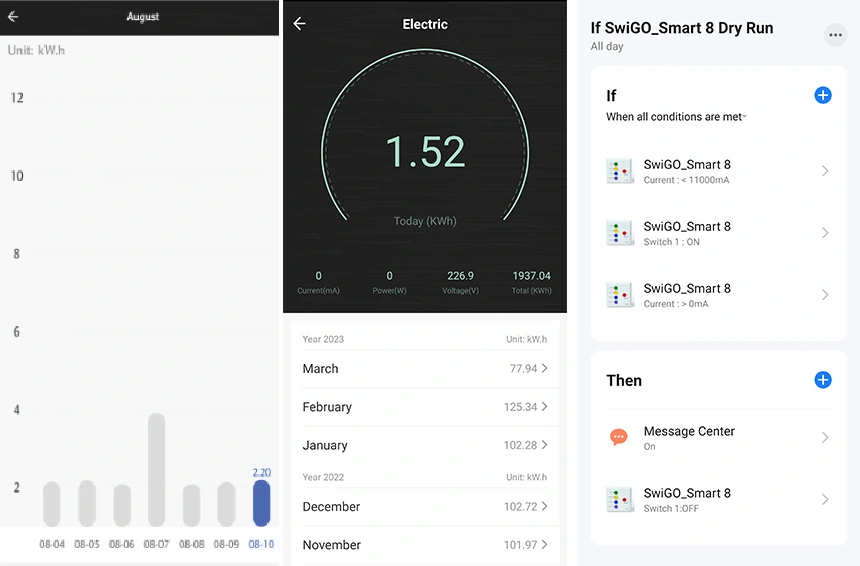Tap the 'Electric' screen title
The height and width of the screenshot is (566, 860).
(425, 24)
